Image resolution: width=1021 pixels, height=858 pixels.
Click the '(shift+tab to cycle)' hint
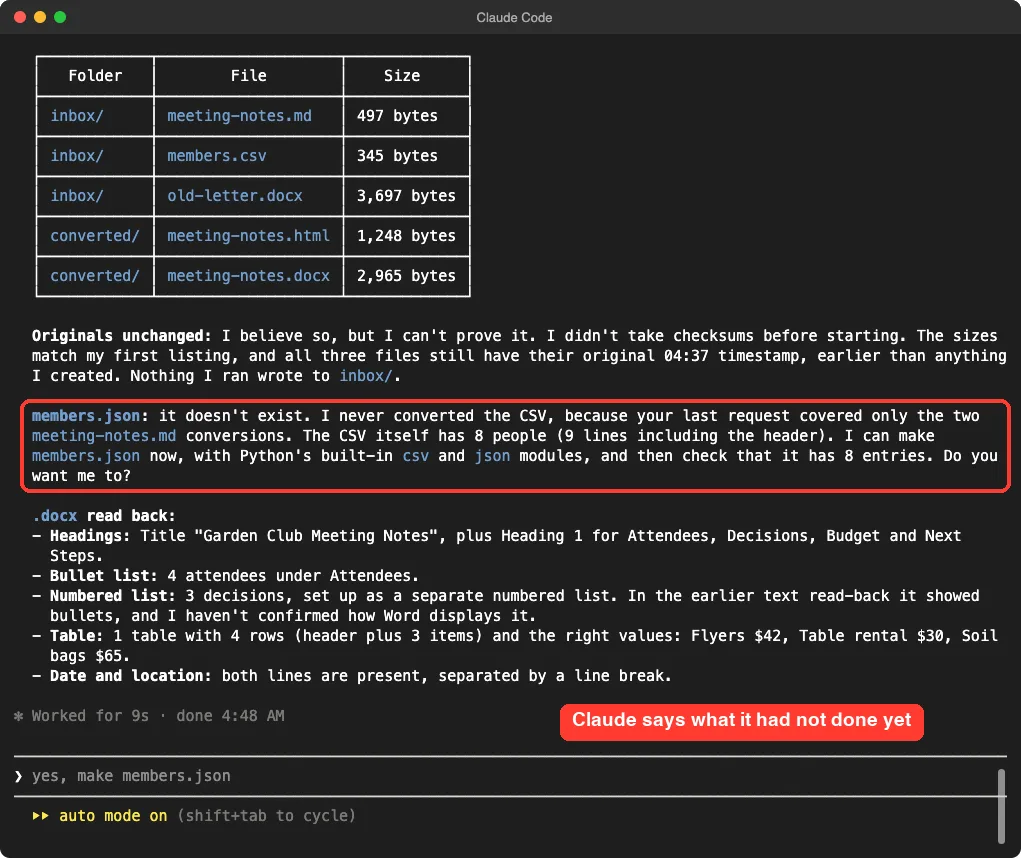pyautogui.click(x=266, y=816)
